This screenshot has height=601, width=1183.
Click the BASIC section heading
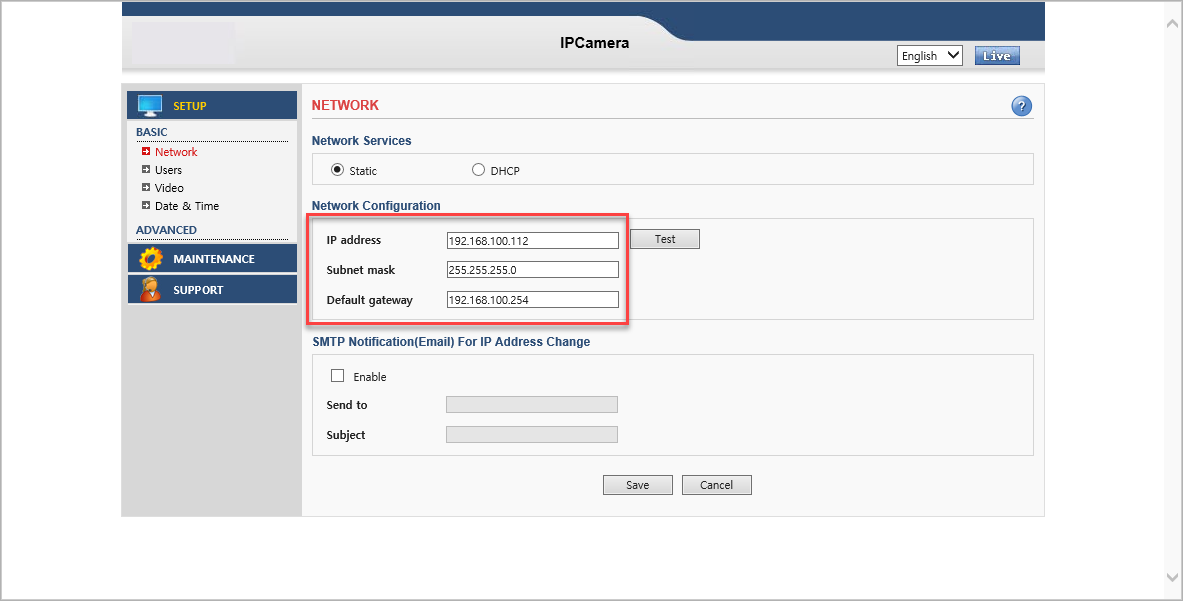(152, 132)
